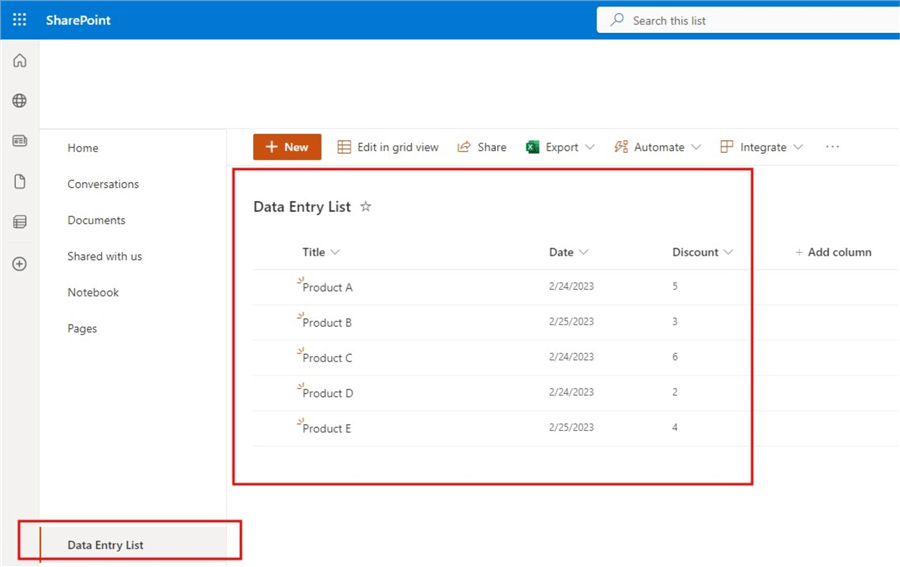Open Notebook in site navigation

coord(93,293)
